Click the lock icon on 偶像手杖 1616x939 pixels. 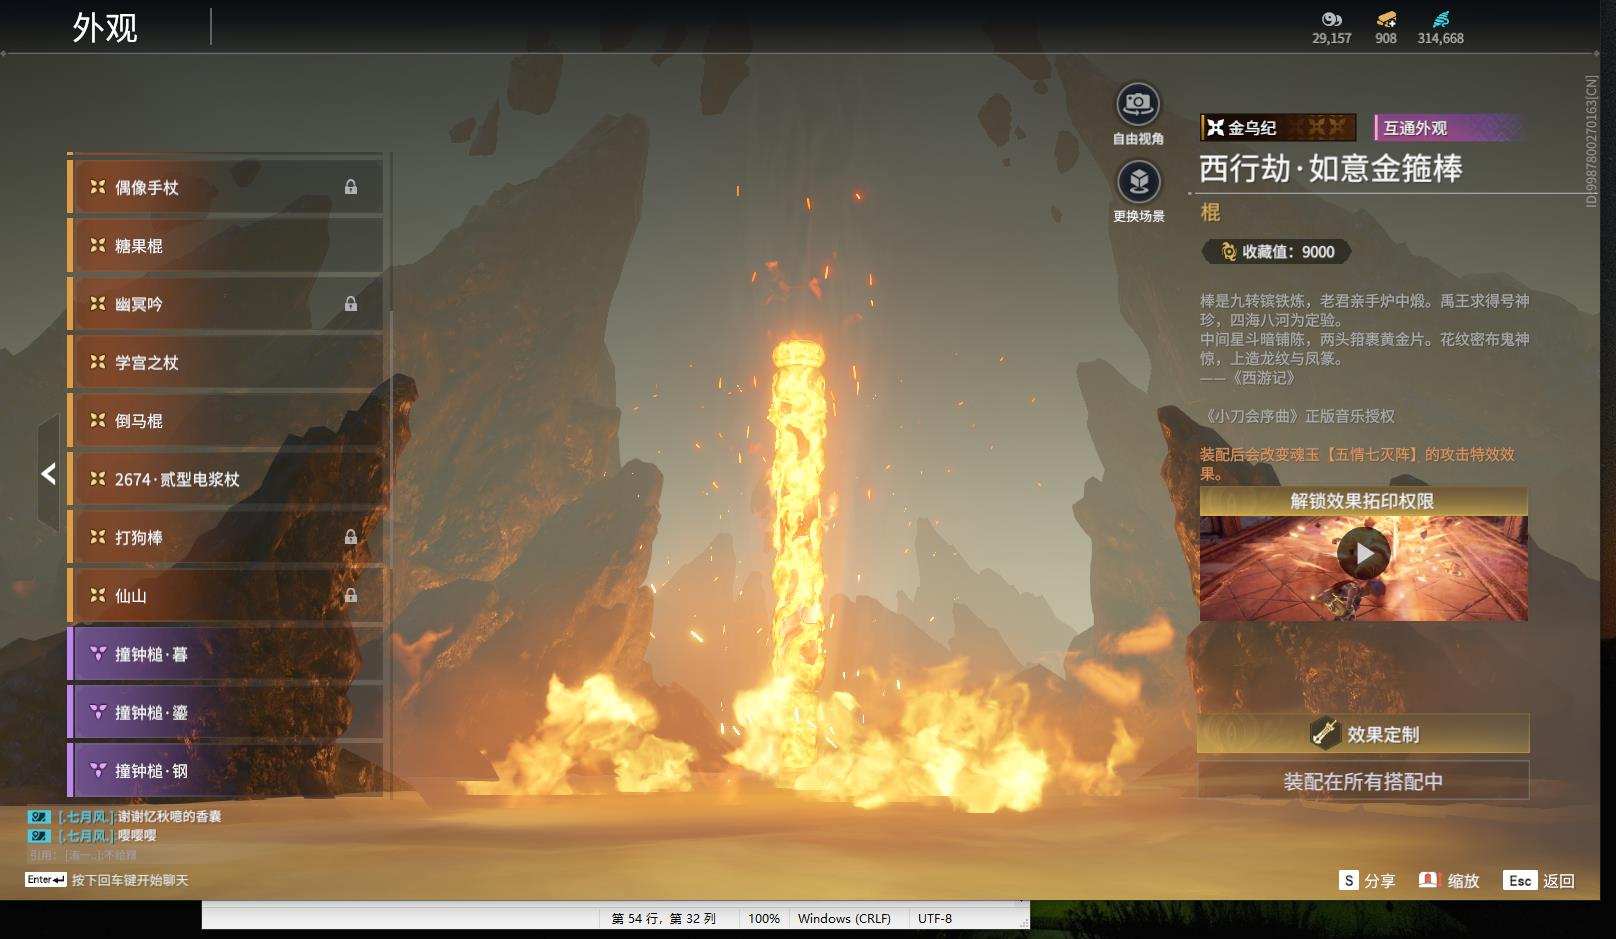click(x=351, y=187)
